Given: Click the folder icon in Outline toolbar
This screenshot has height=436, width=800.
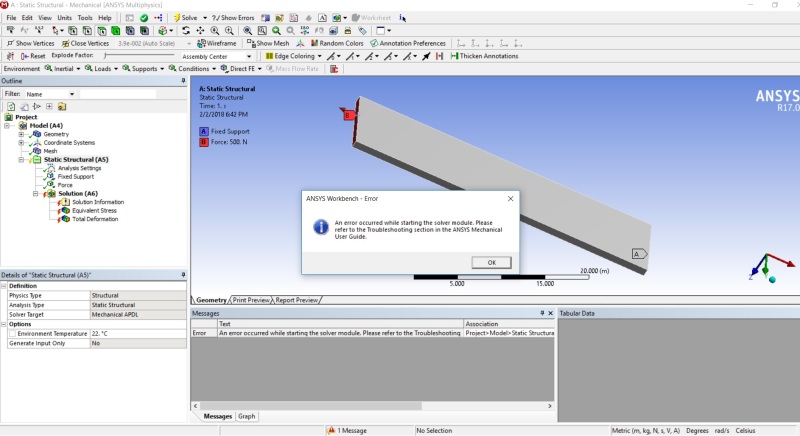Looking at the screenshot, I should click(62, 107).
